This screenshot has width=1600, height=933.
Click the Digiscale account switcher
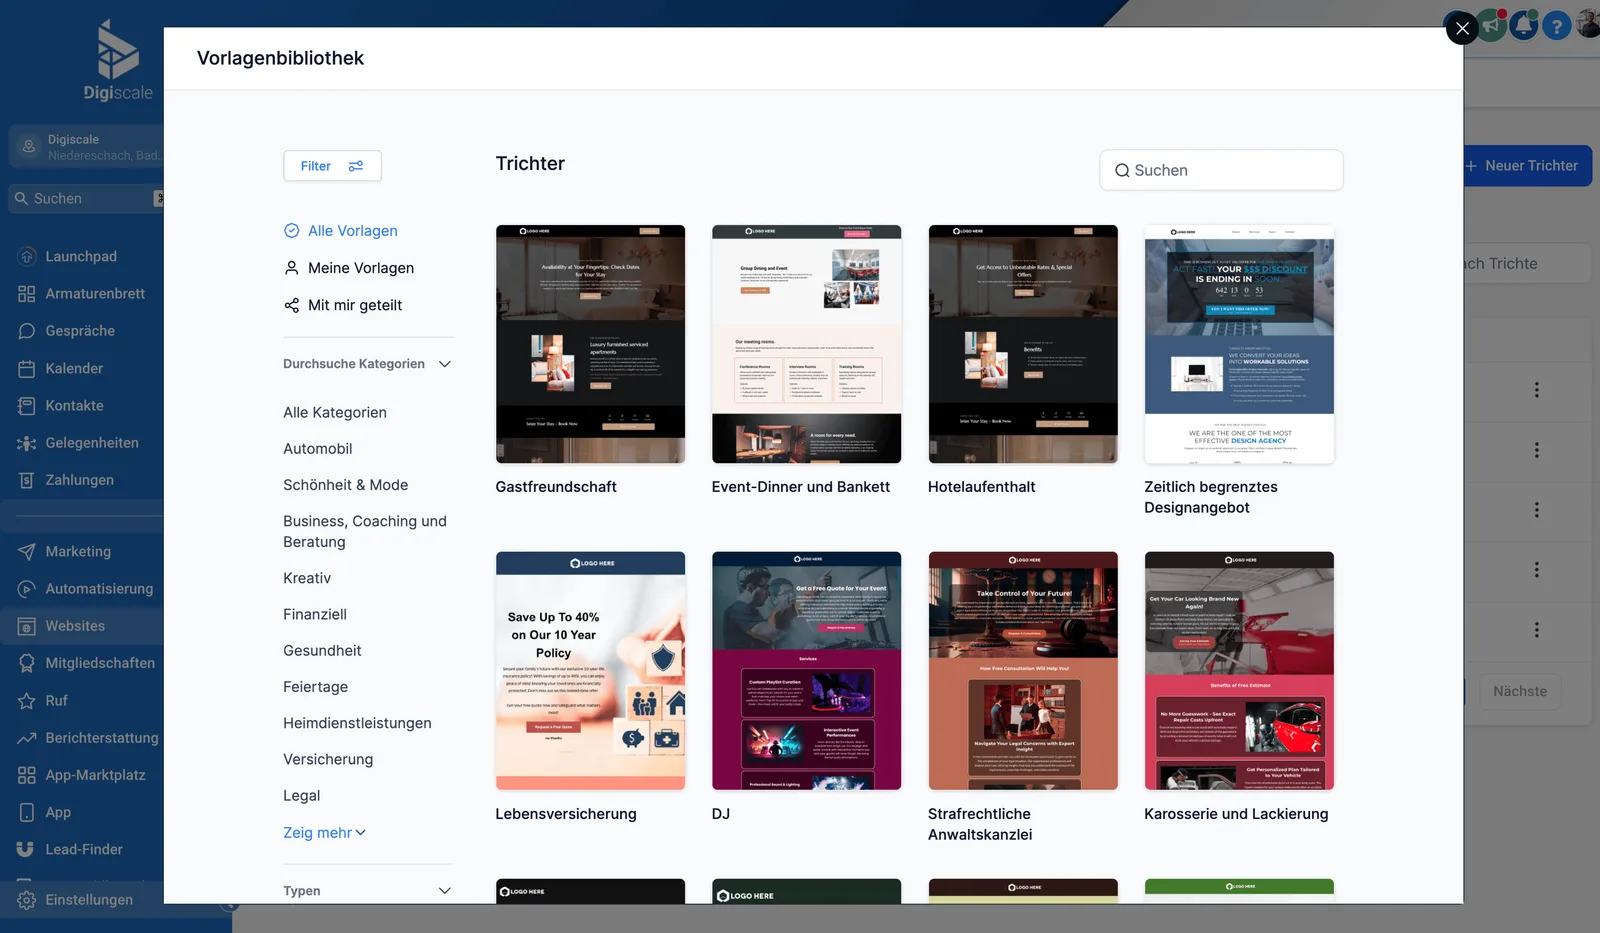click(86, 147)
